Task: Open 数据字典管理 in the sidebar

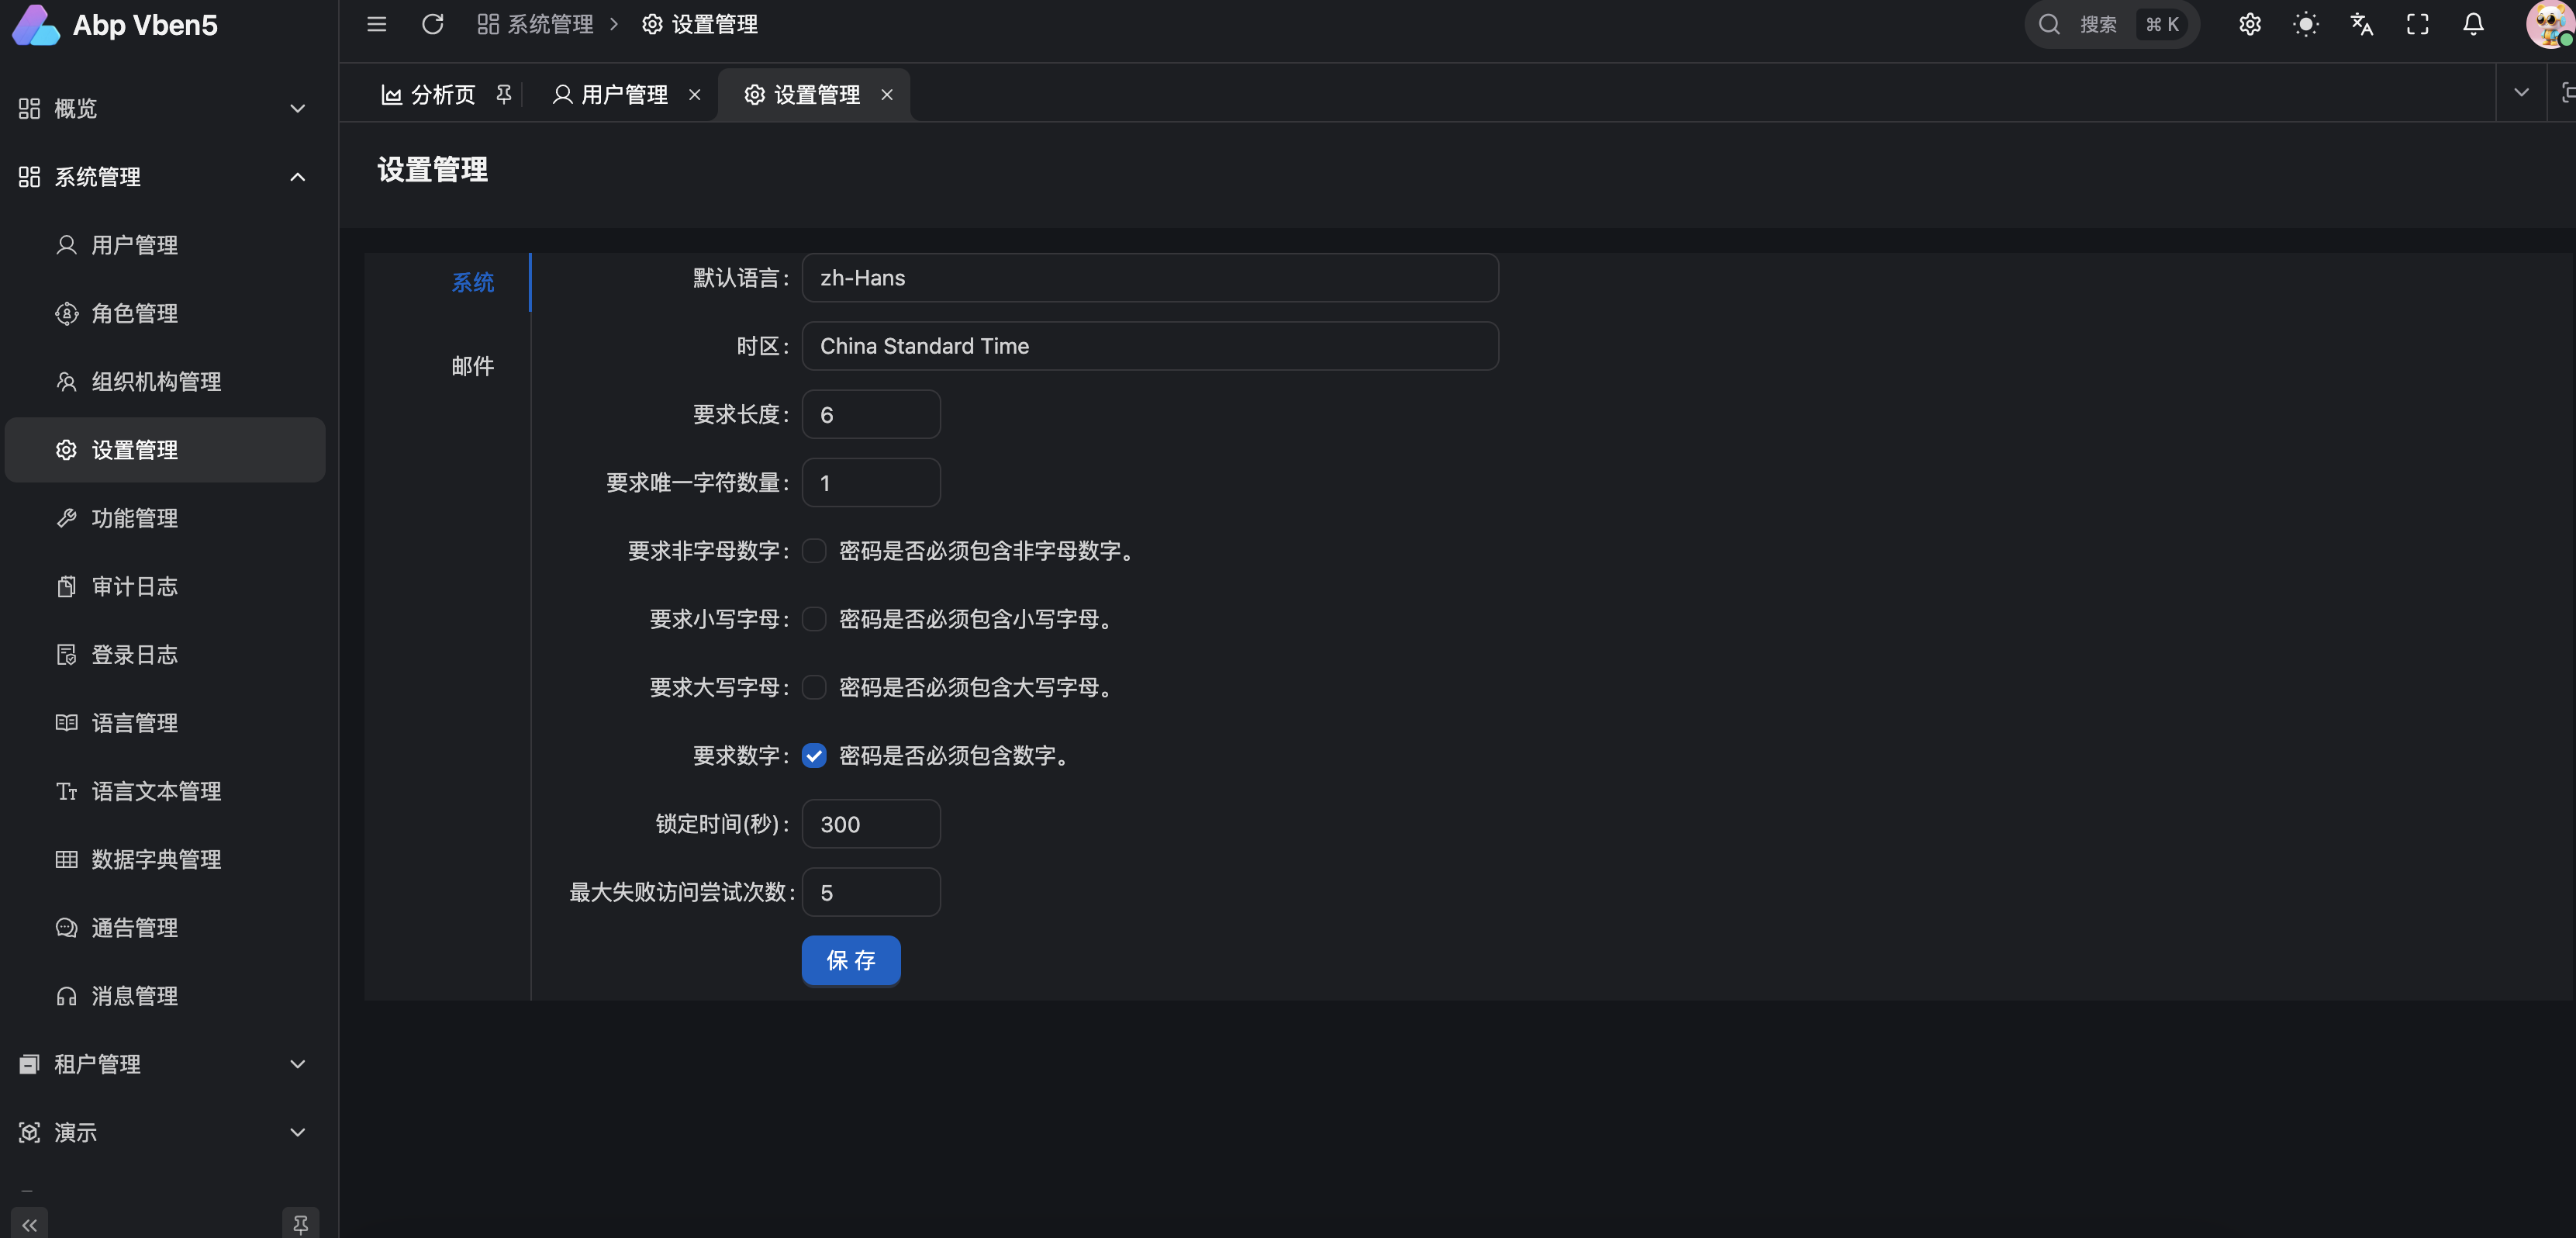Action: [x=165, y=859]
